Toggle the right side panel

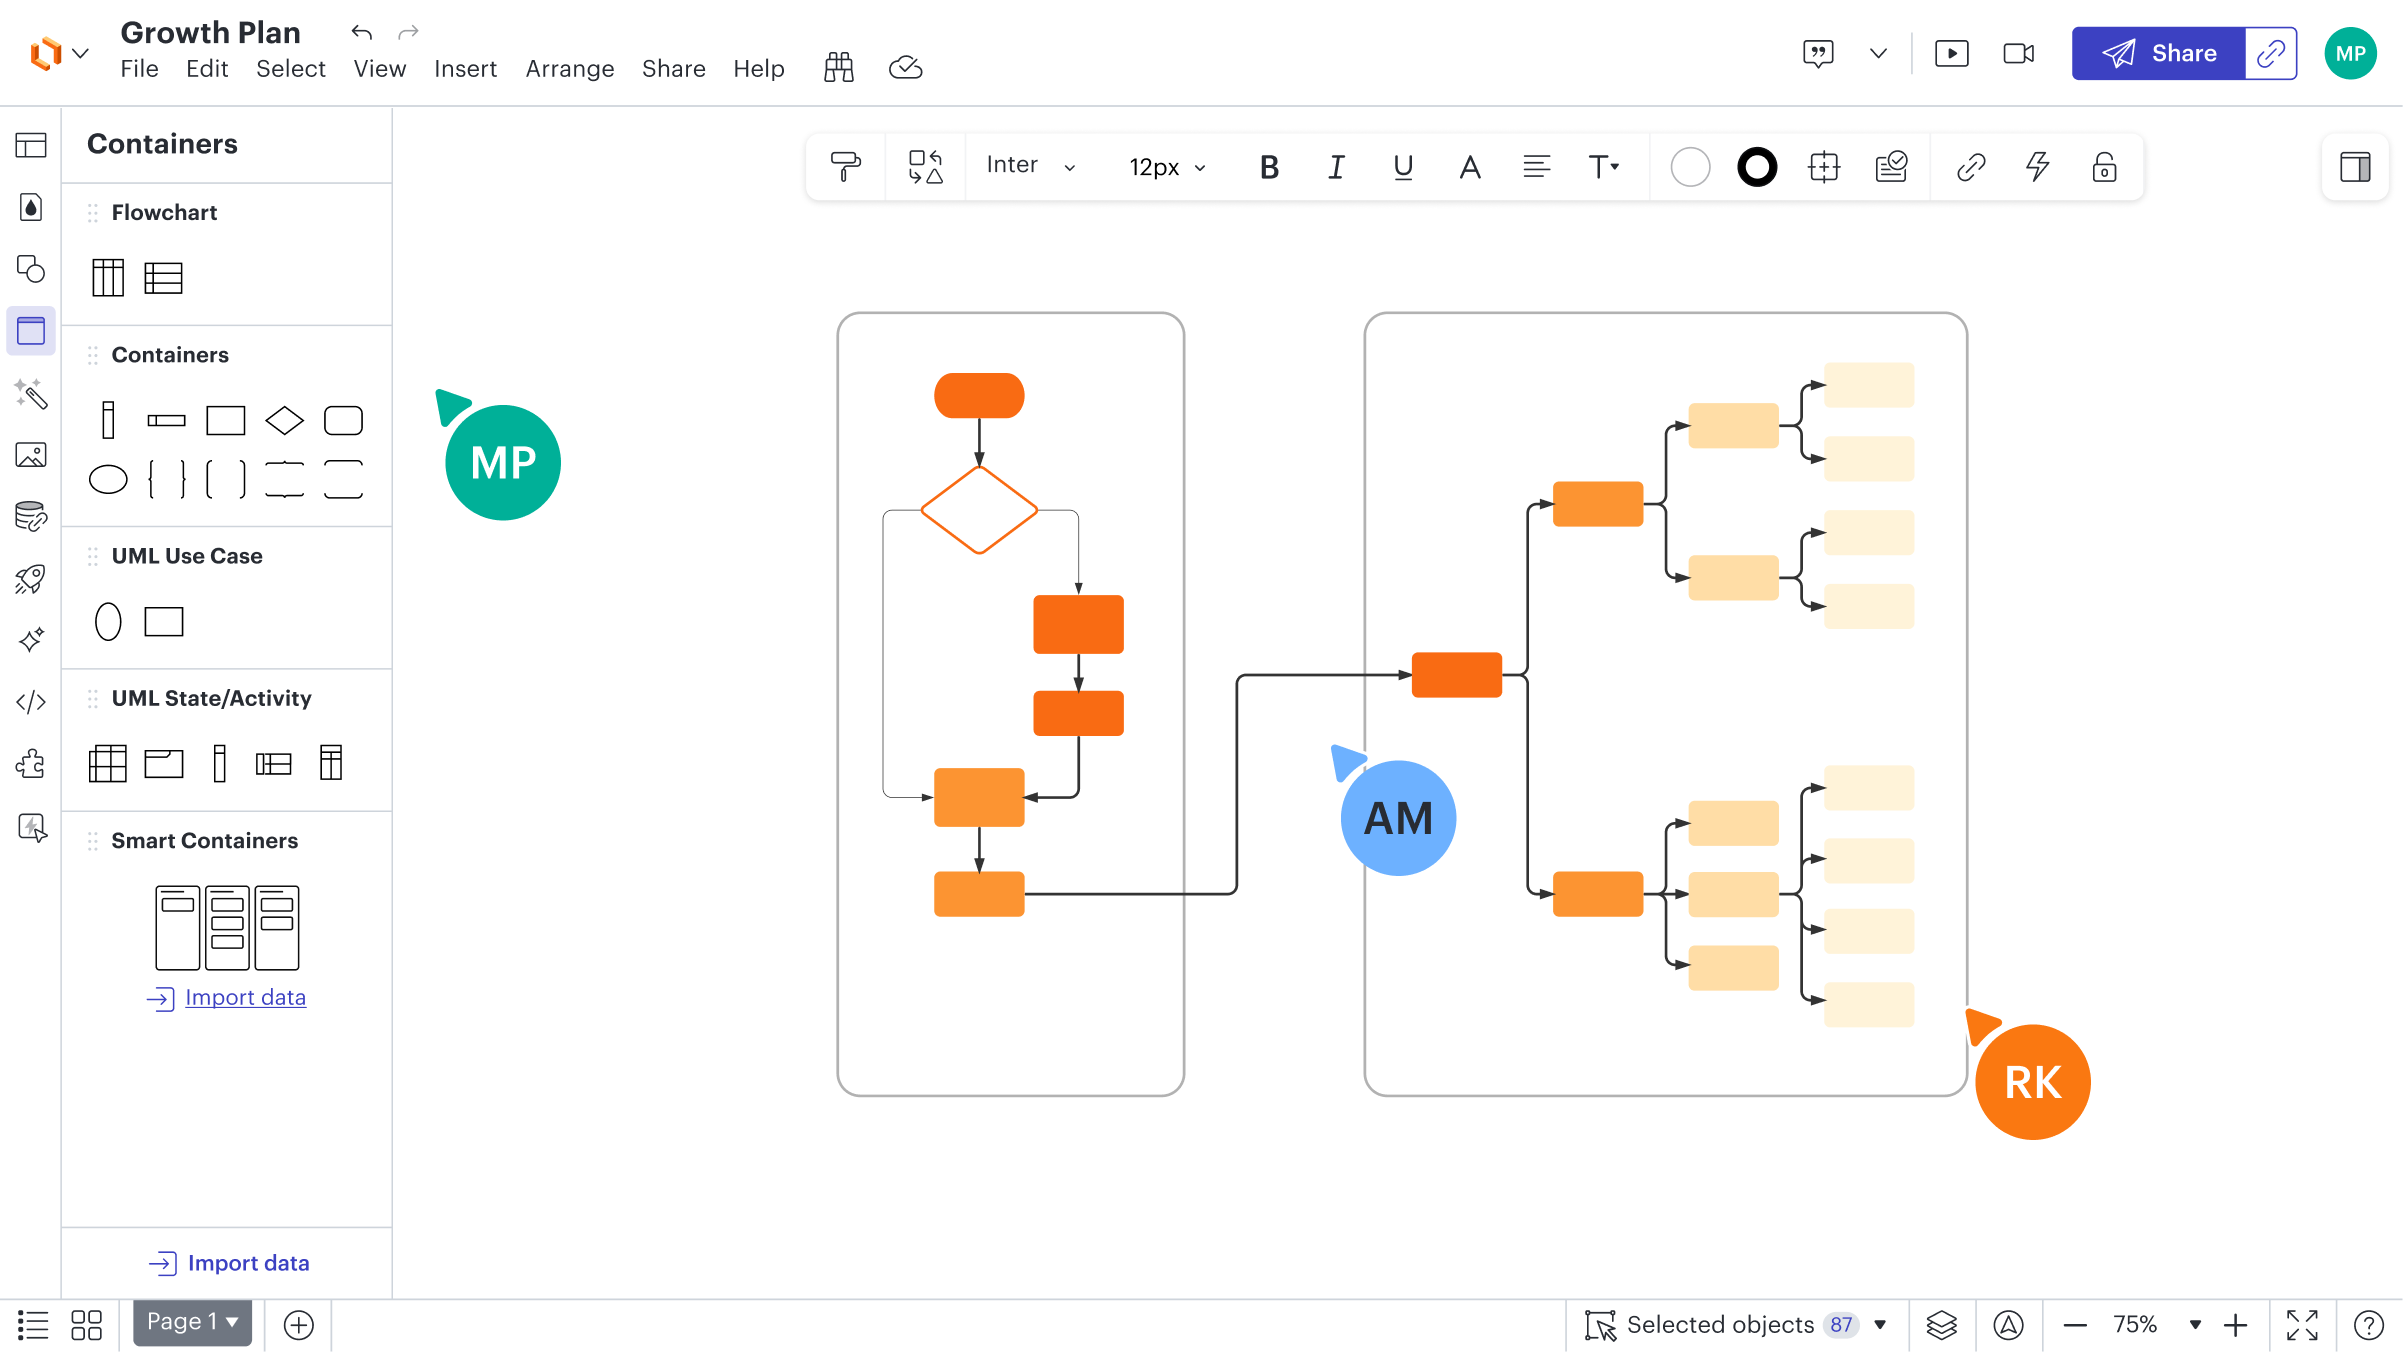tap(2355, 166)
